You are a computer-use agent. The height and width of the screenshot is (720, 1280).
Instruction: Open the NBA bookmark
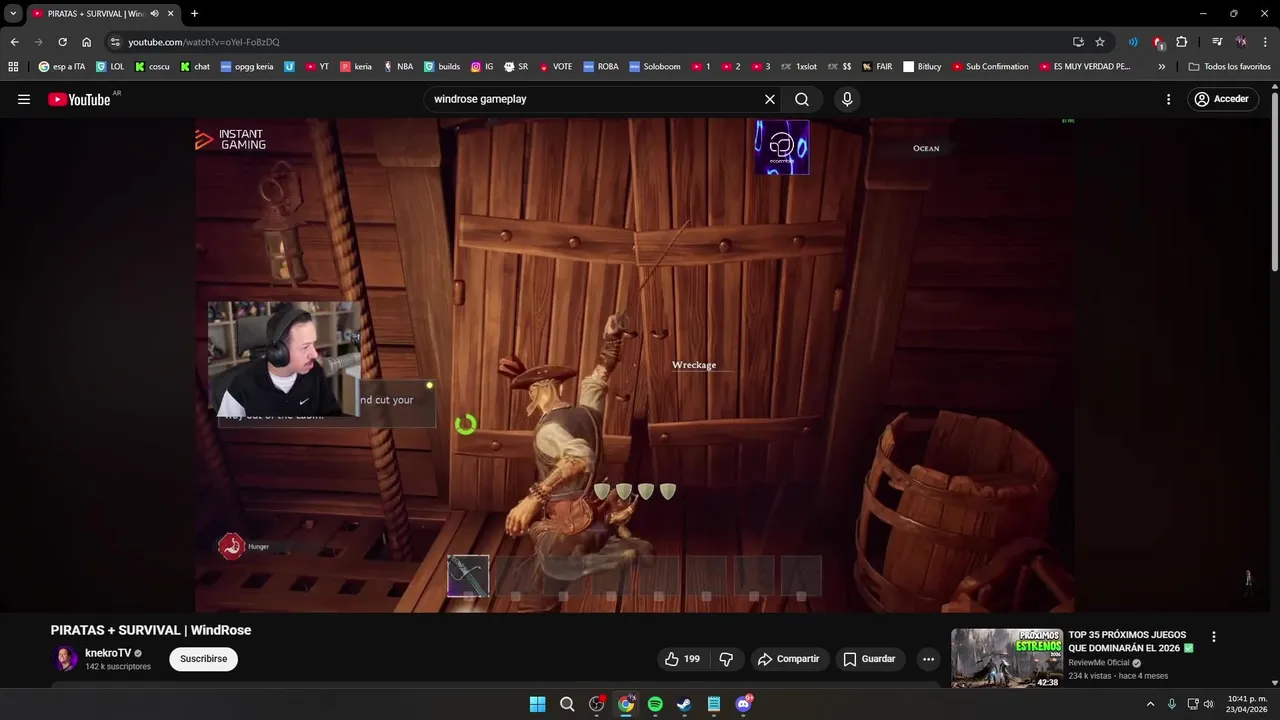[x=398, y=67]
